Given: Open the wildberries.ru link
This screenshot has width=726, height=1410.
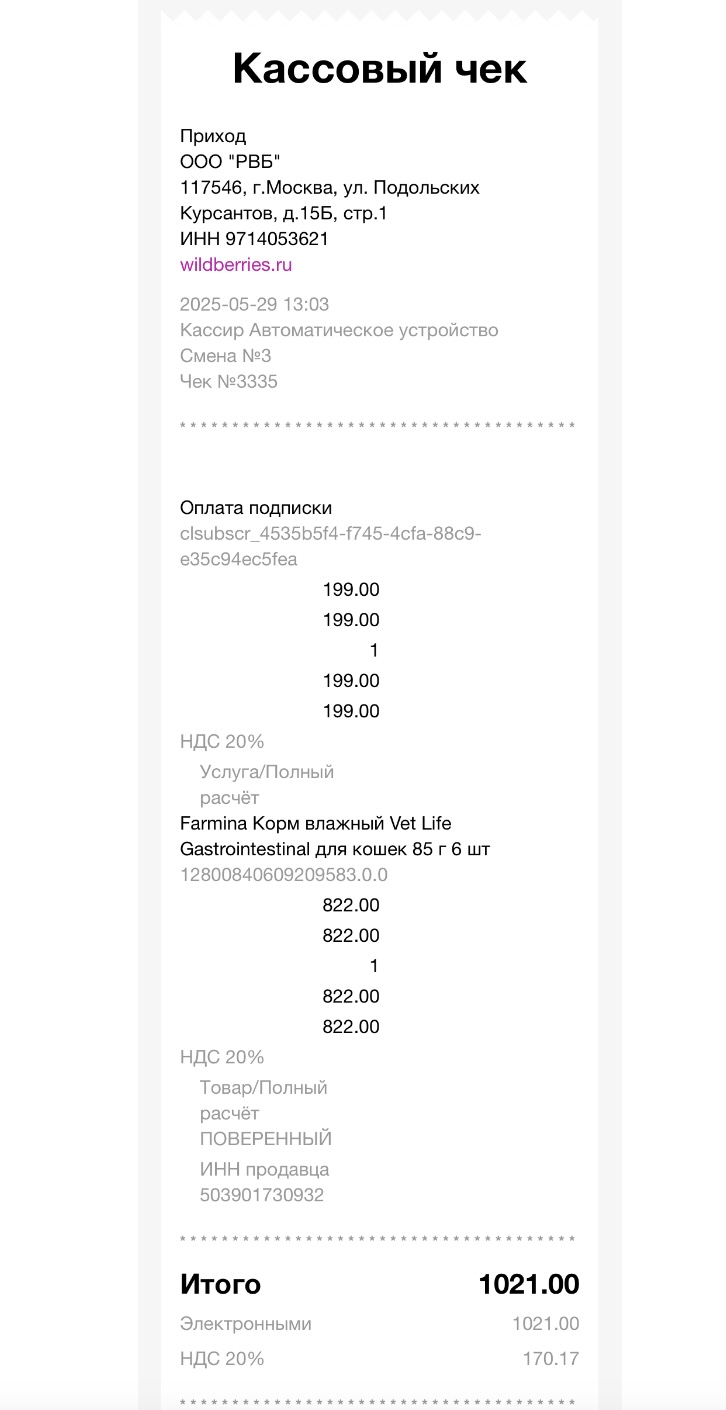Looking at the screenshot, I should tap(236, 265).
